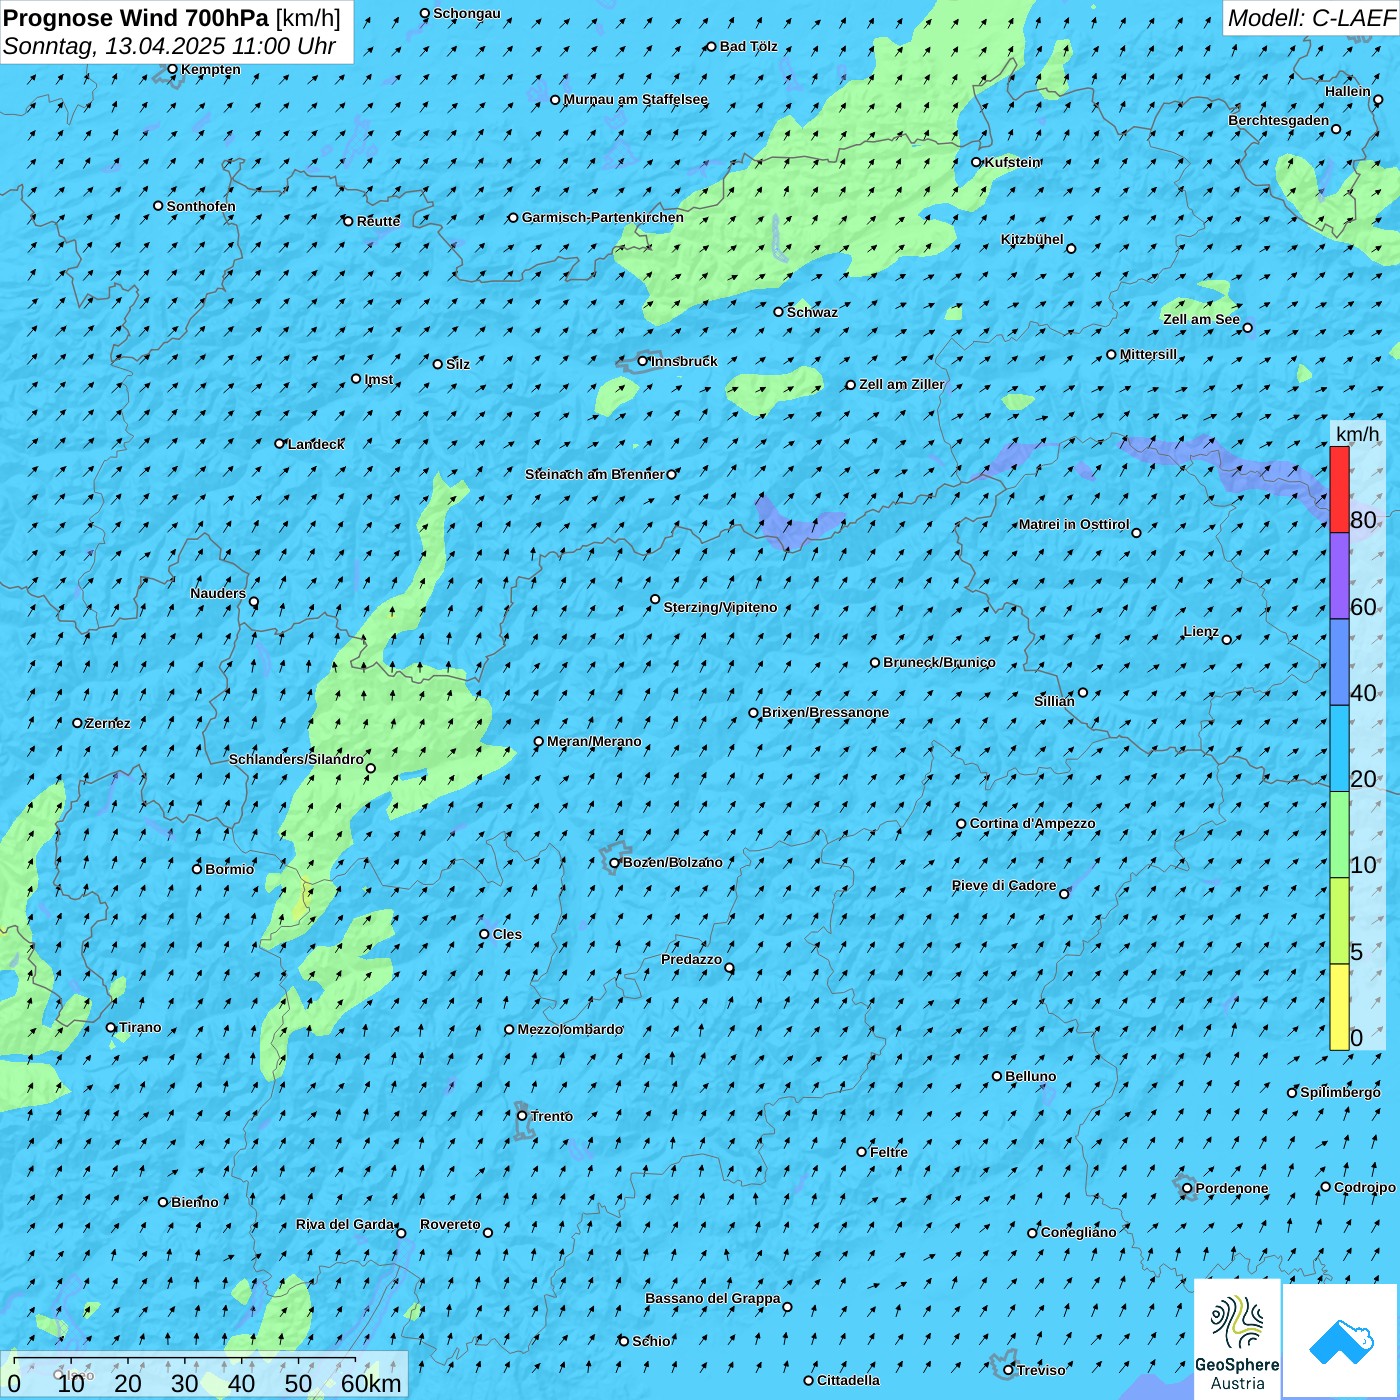
Task: Click the Kempten city marker circle
Action: (172, 69)
